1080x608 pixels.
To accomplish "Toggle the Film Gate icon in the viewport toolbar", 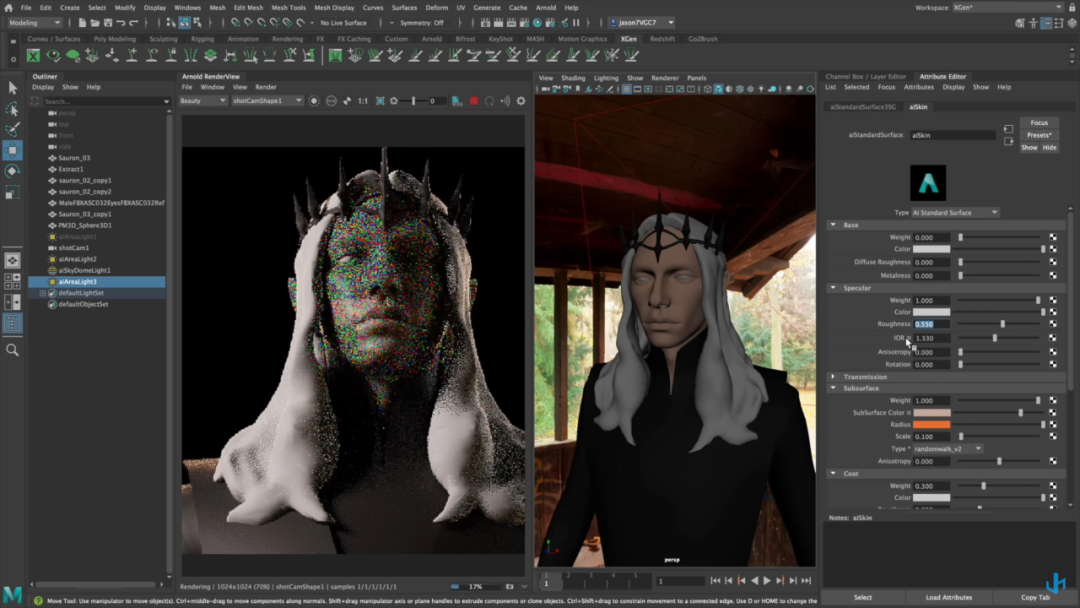I will (637, 89).
